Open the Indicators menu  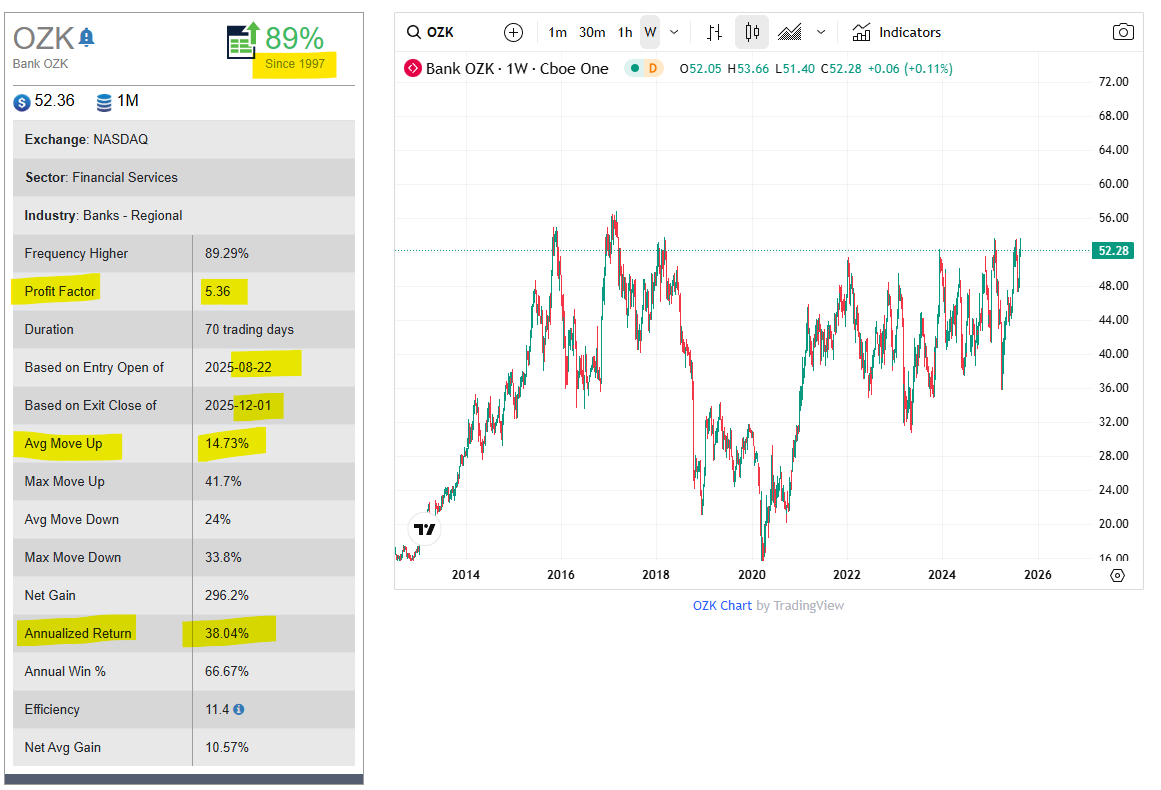(x=897, y=33)
